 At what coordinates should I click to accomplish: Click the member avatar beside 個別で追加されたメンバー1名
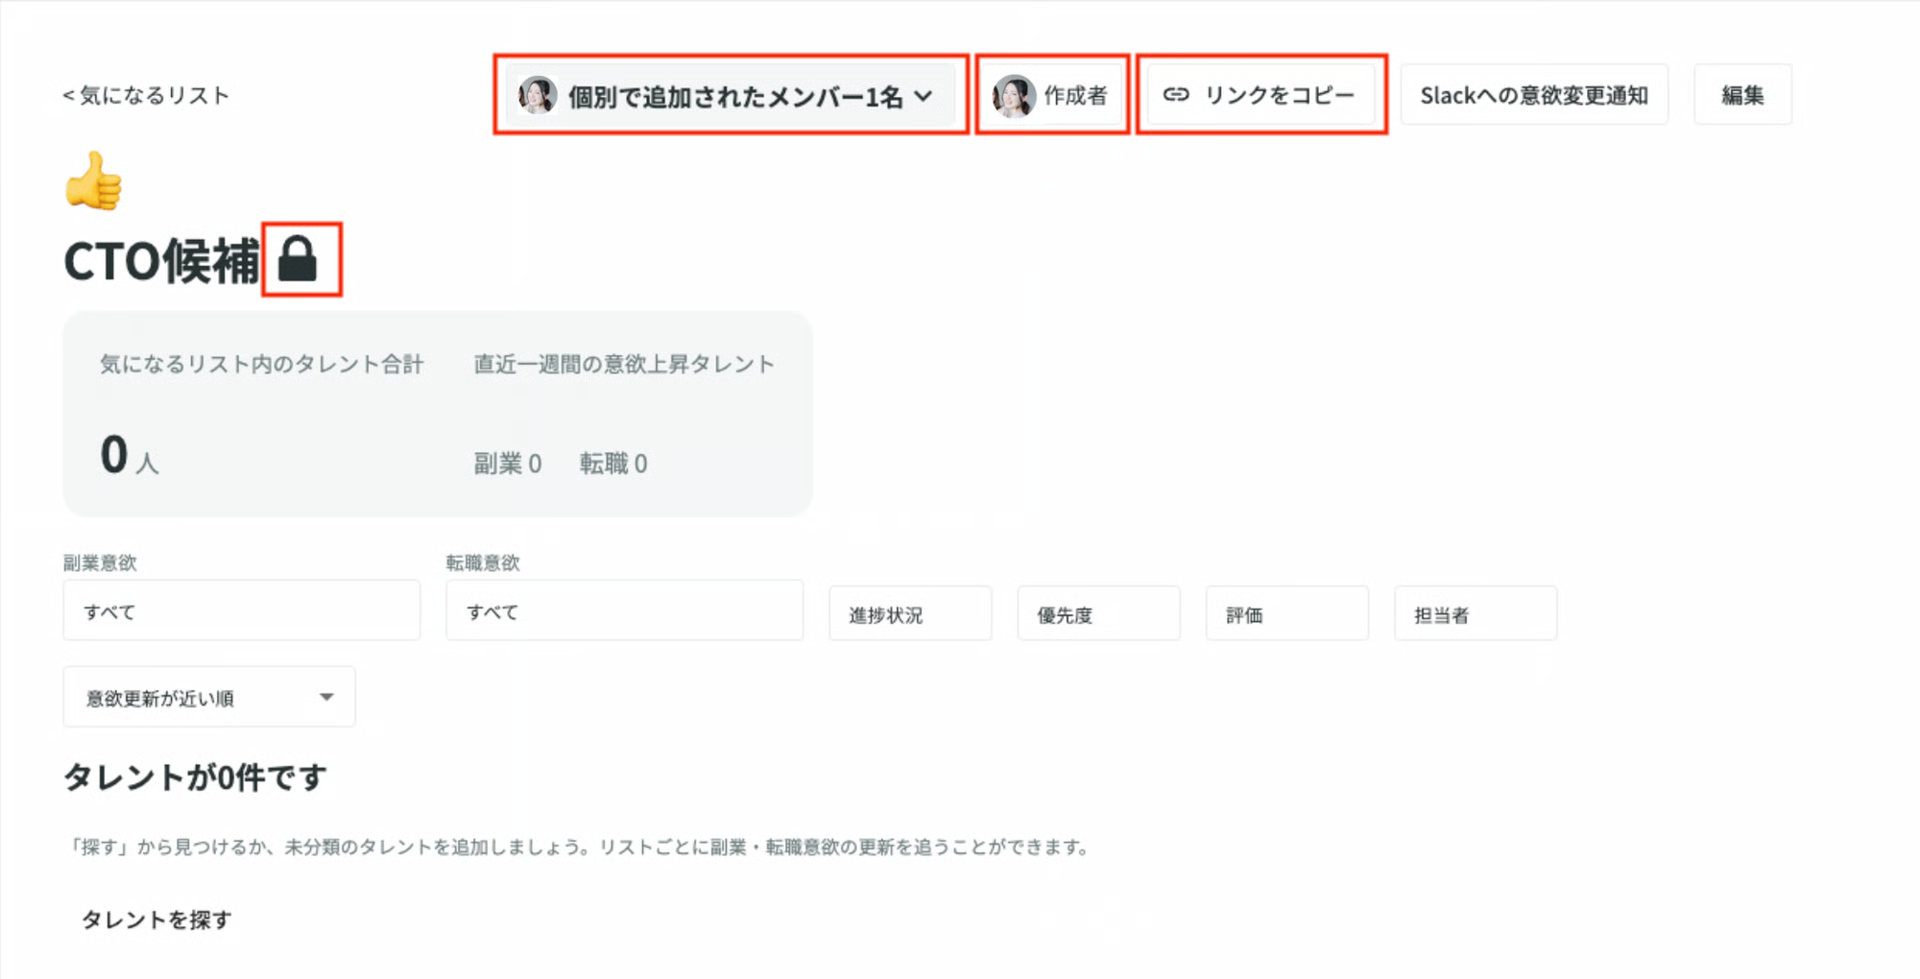tap(537, 95)
